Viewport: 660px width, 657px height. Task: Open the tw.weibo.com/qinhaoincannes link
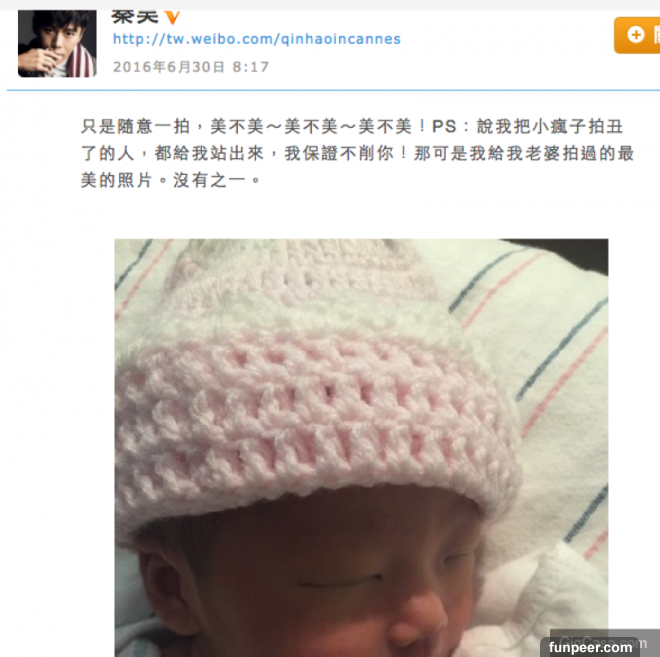257,39
